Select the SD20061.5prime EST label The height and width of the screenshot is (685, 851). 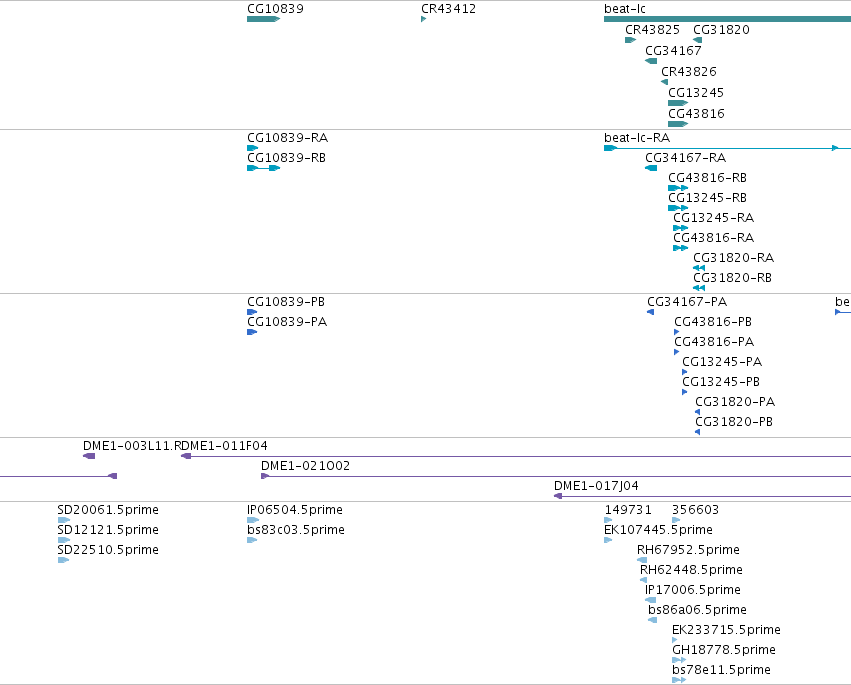108,510
